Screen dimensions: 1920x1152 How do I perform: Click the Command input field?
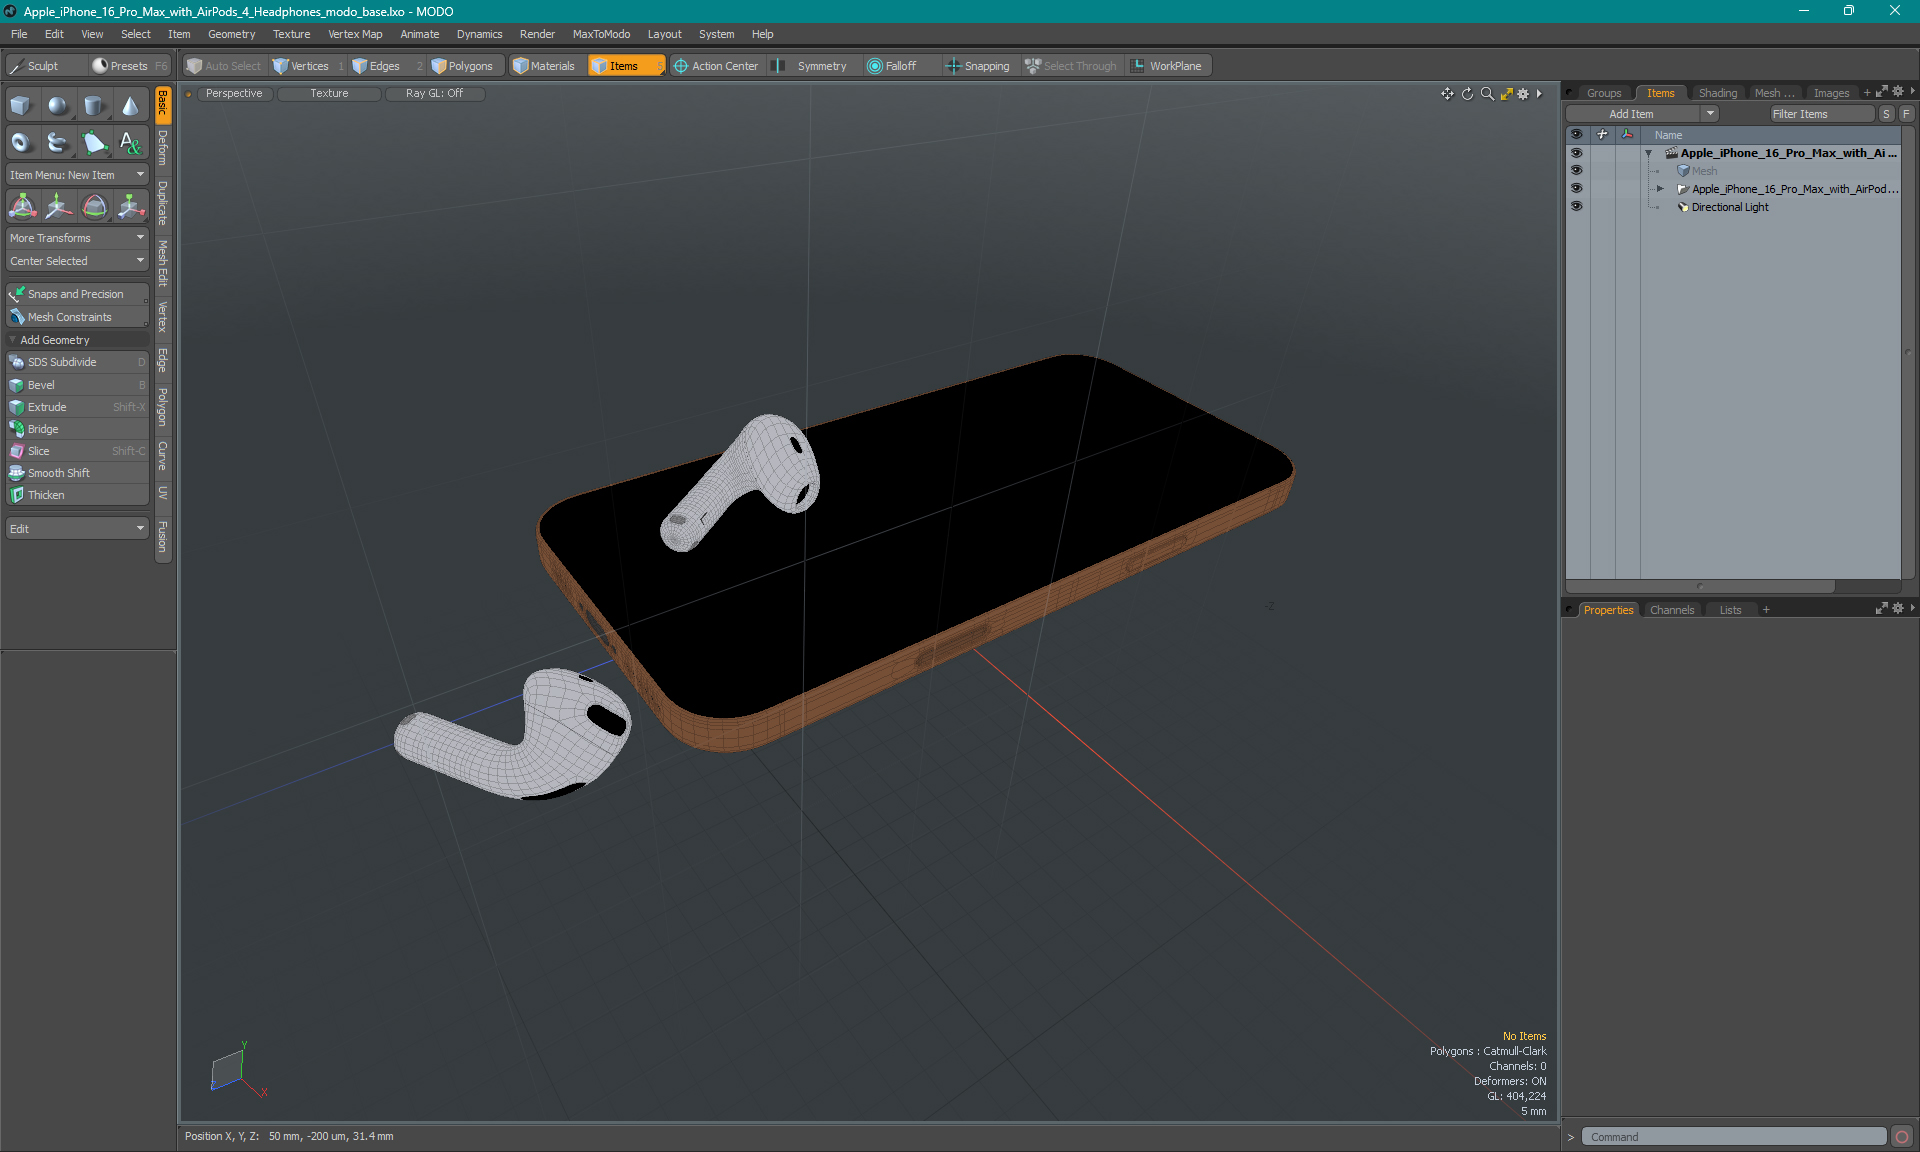tap(1733, 1137)
